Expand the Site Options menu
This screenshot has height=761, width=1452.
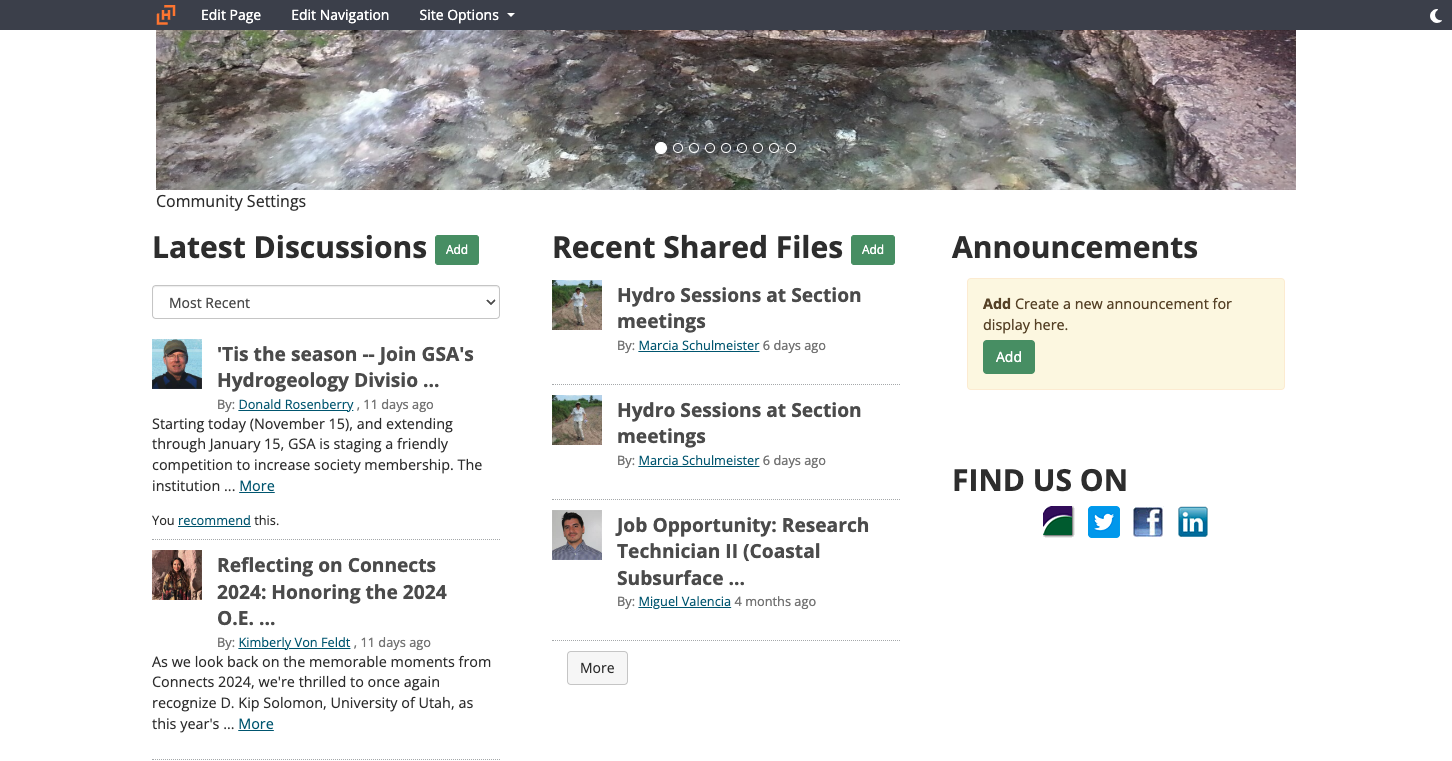[x=467, y=15]
